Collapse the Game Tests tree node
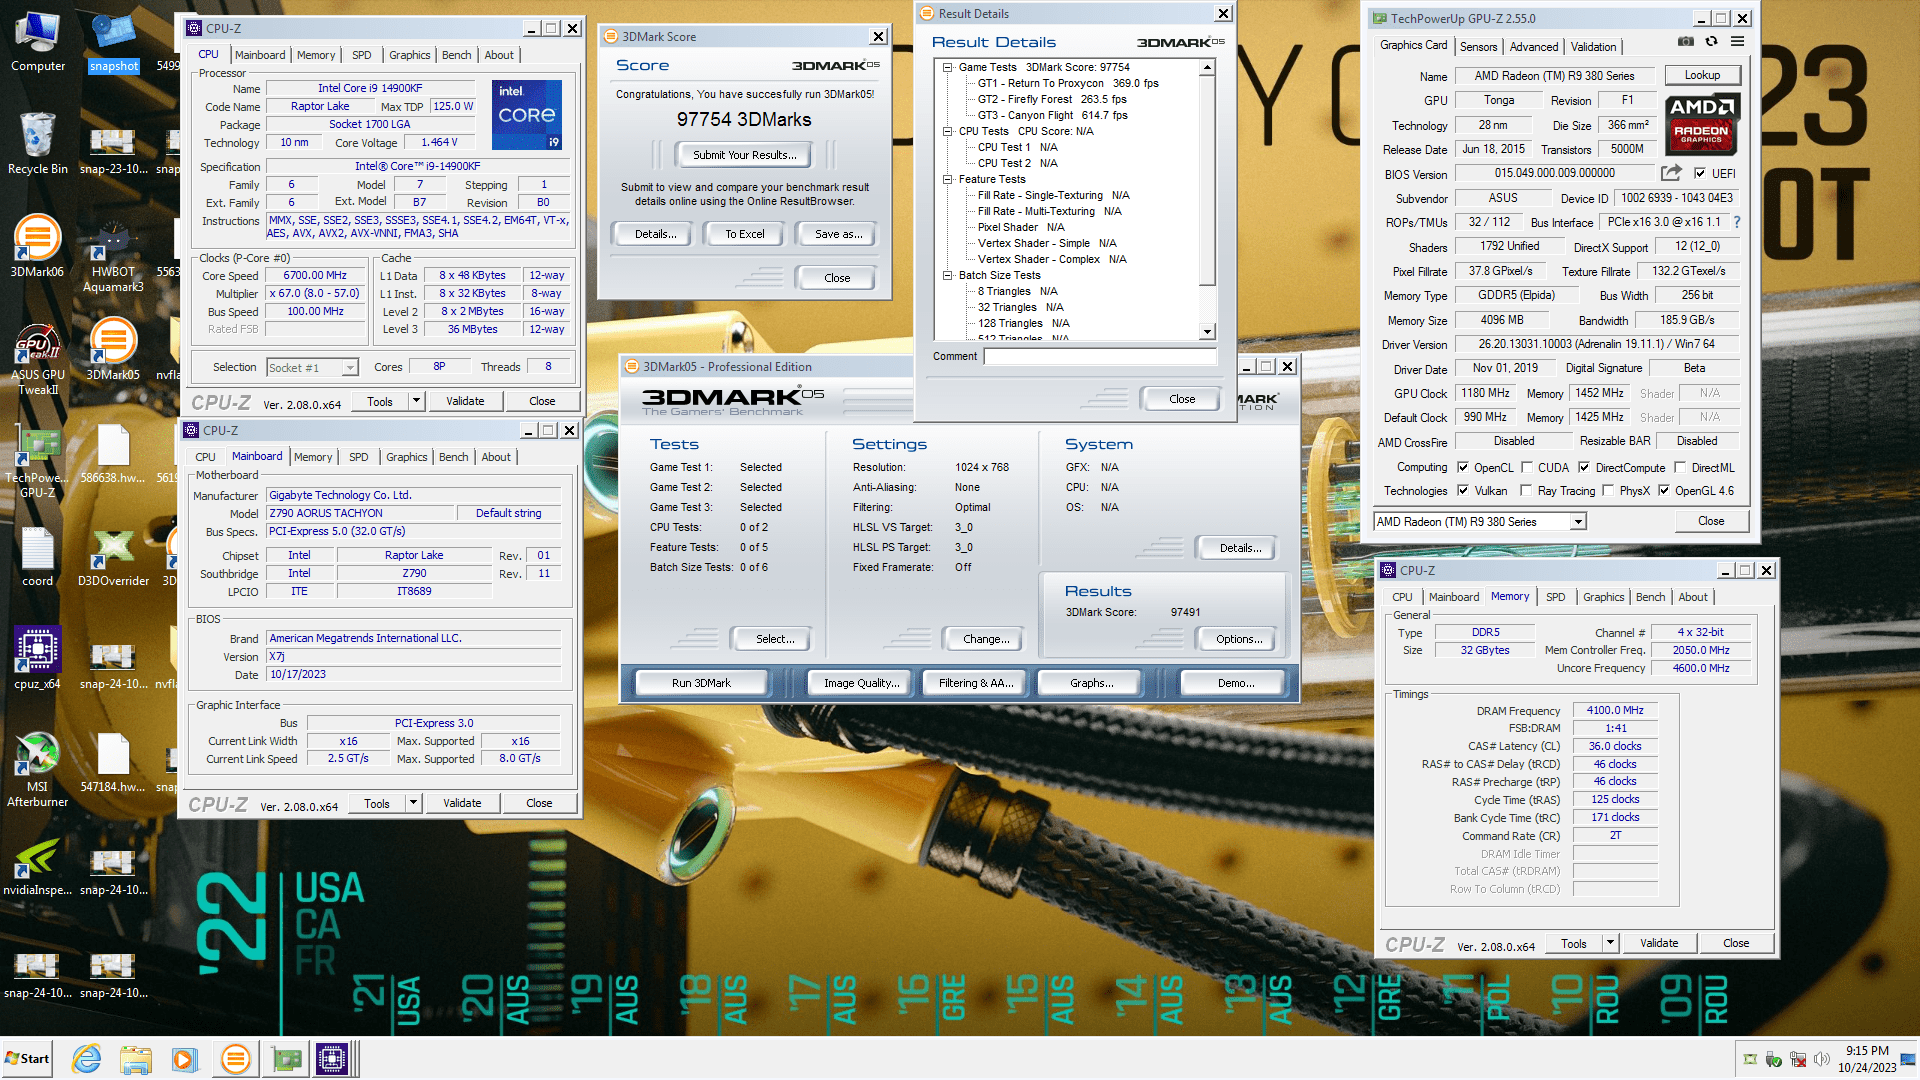 pos(947,67)
